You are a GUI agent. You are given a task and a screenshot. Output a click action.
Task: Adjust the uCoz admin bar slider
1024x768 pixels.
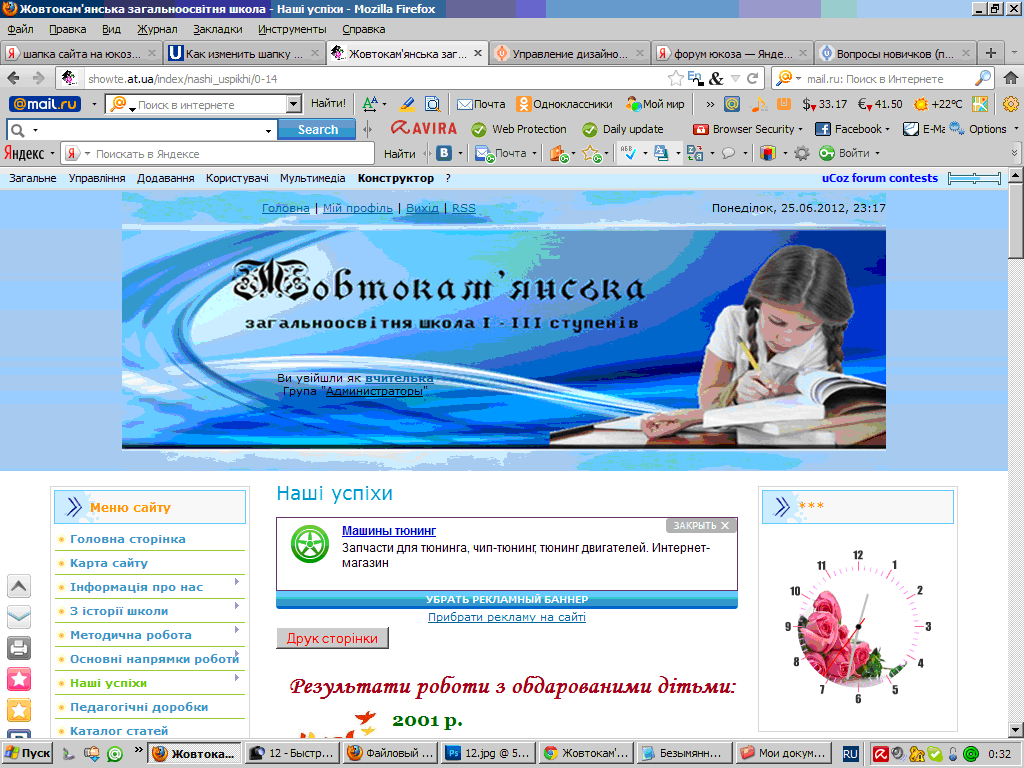coord(974,178)
